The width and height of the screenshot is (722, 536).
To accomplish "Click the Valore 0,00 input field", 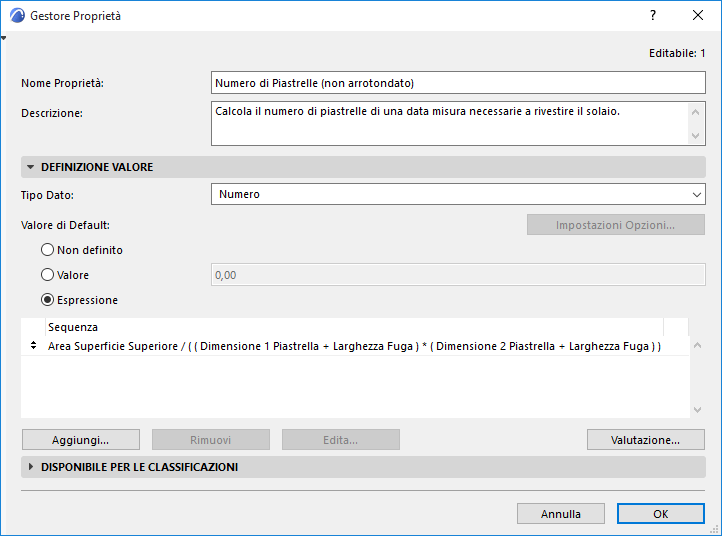I will [458, 275].
